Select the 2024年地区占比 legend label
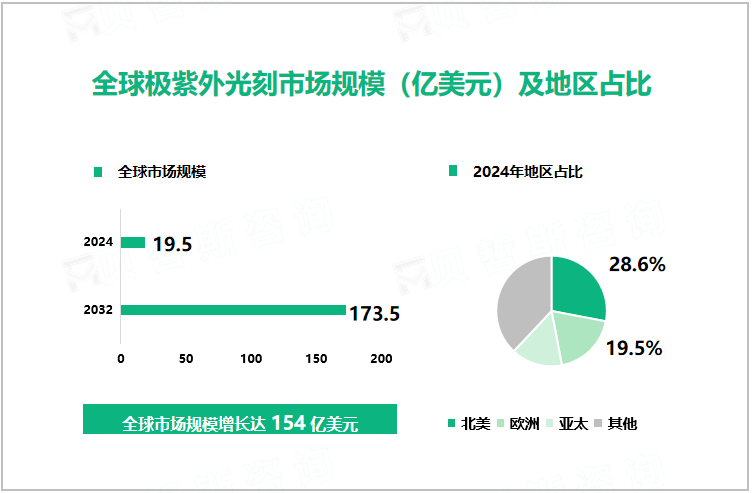The width and height of the screenshot is (753, 493). pyautogui.click(x=528, y=172)
